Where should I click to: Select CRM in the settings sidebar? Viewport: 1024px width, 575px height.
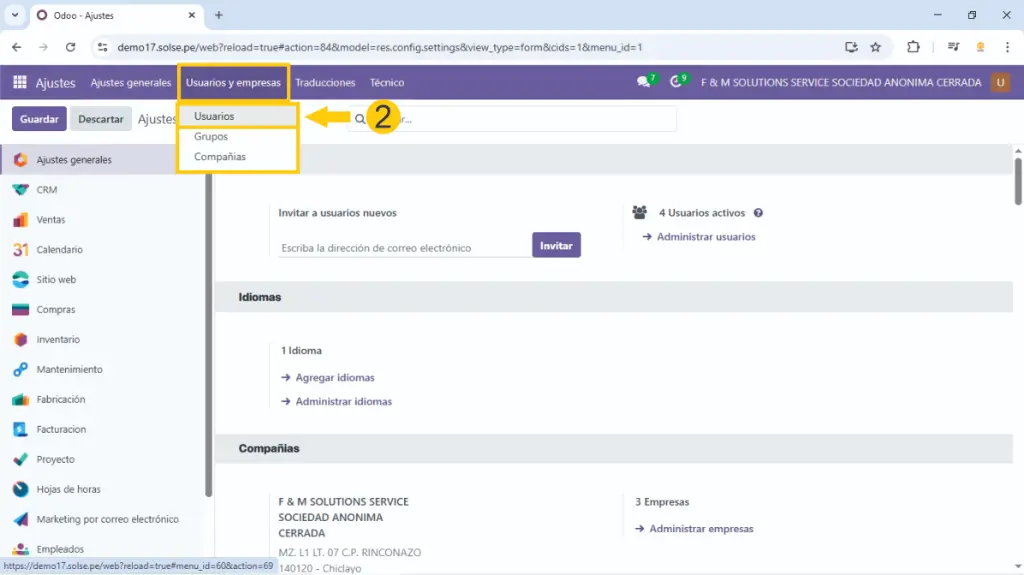[46, 190]
